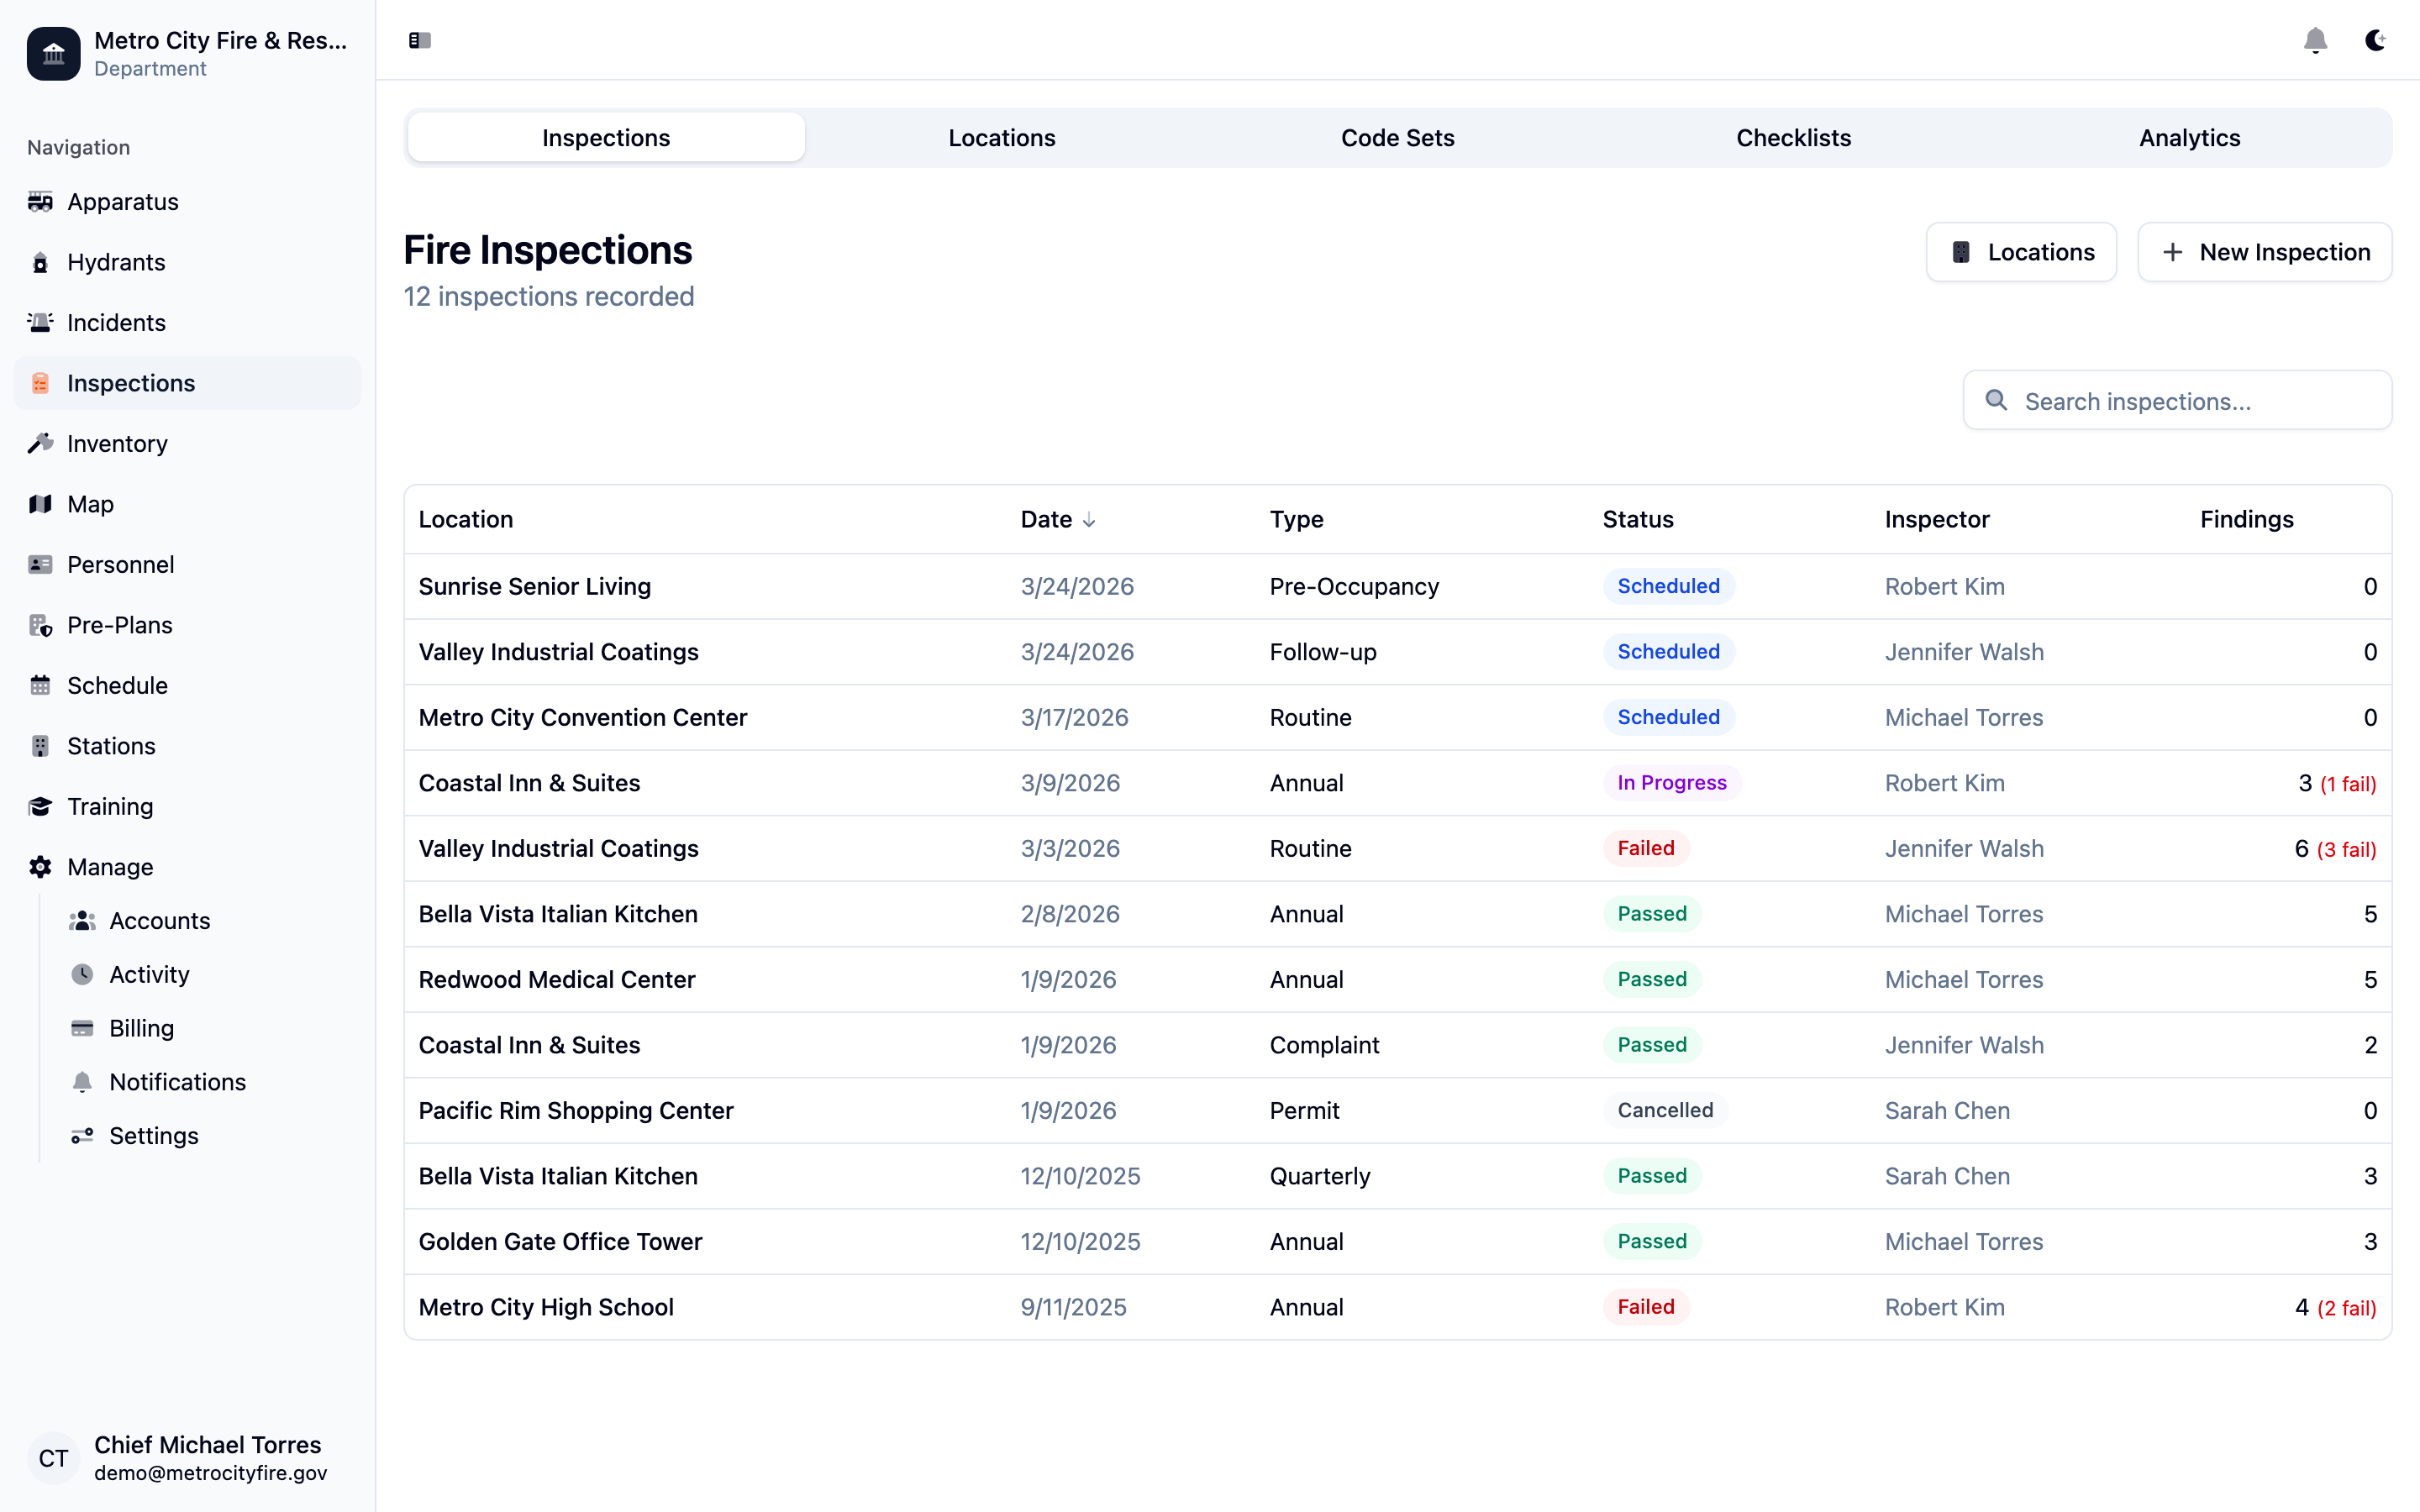Click the Pre-Plans shield icon
Screen dimensions: 2420x1512
pos(40,625)
